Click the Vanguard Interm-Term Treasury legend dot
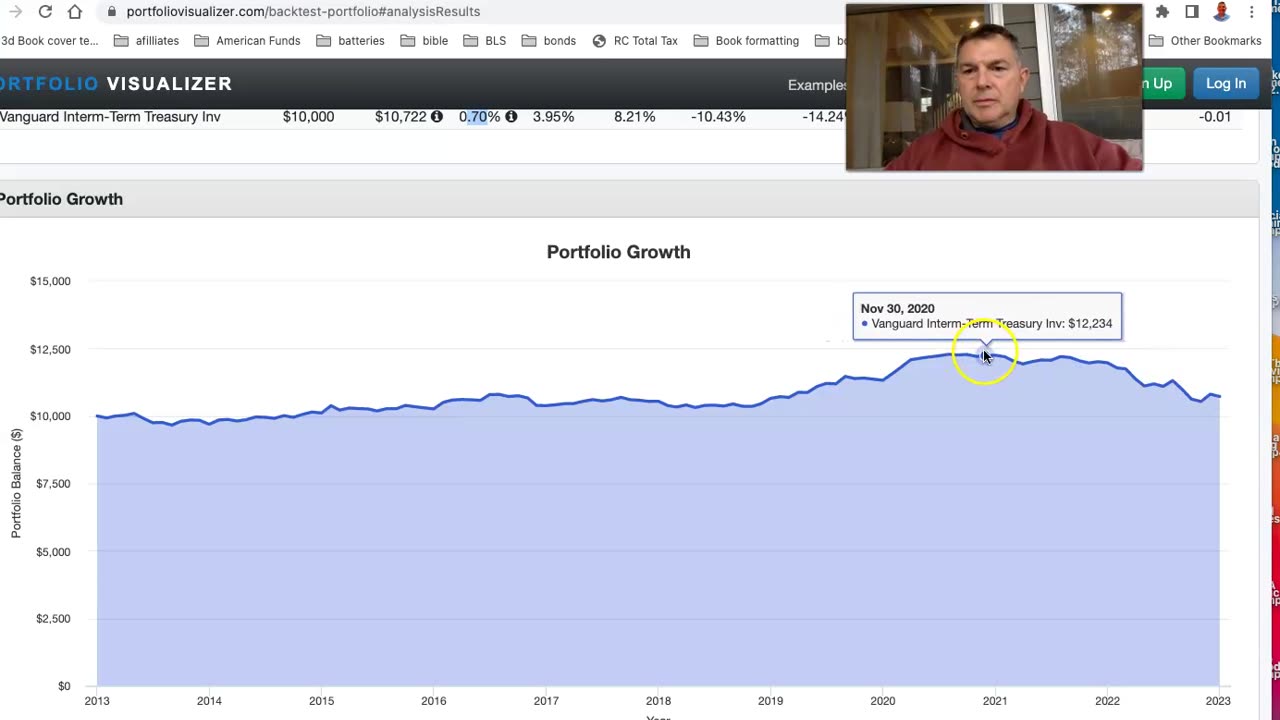This screenshot has height=720, width=1280. tap(865, 324)
